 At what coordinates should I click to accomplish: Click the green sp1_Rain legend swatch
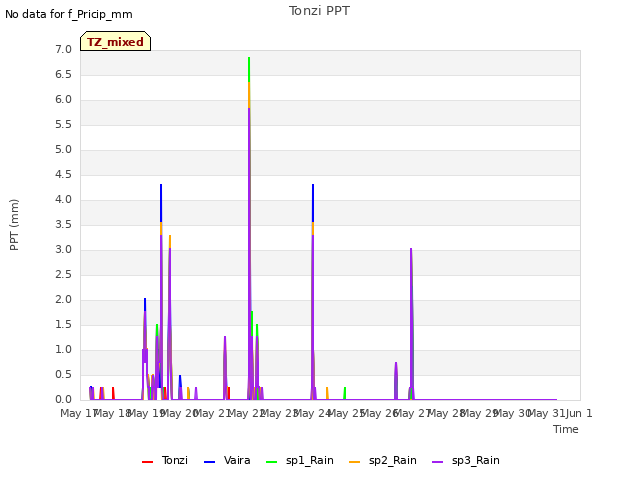click(271, 462)
